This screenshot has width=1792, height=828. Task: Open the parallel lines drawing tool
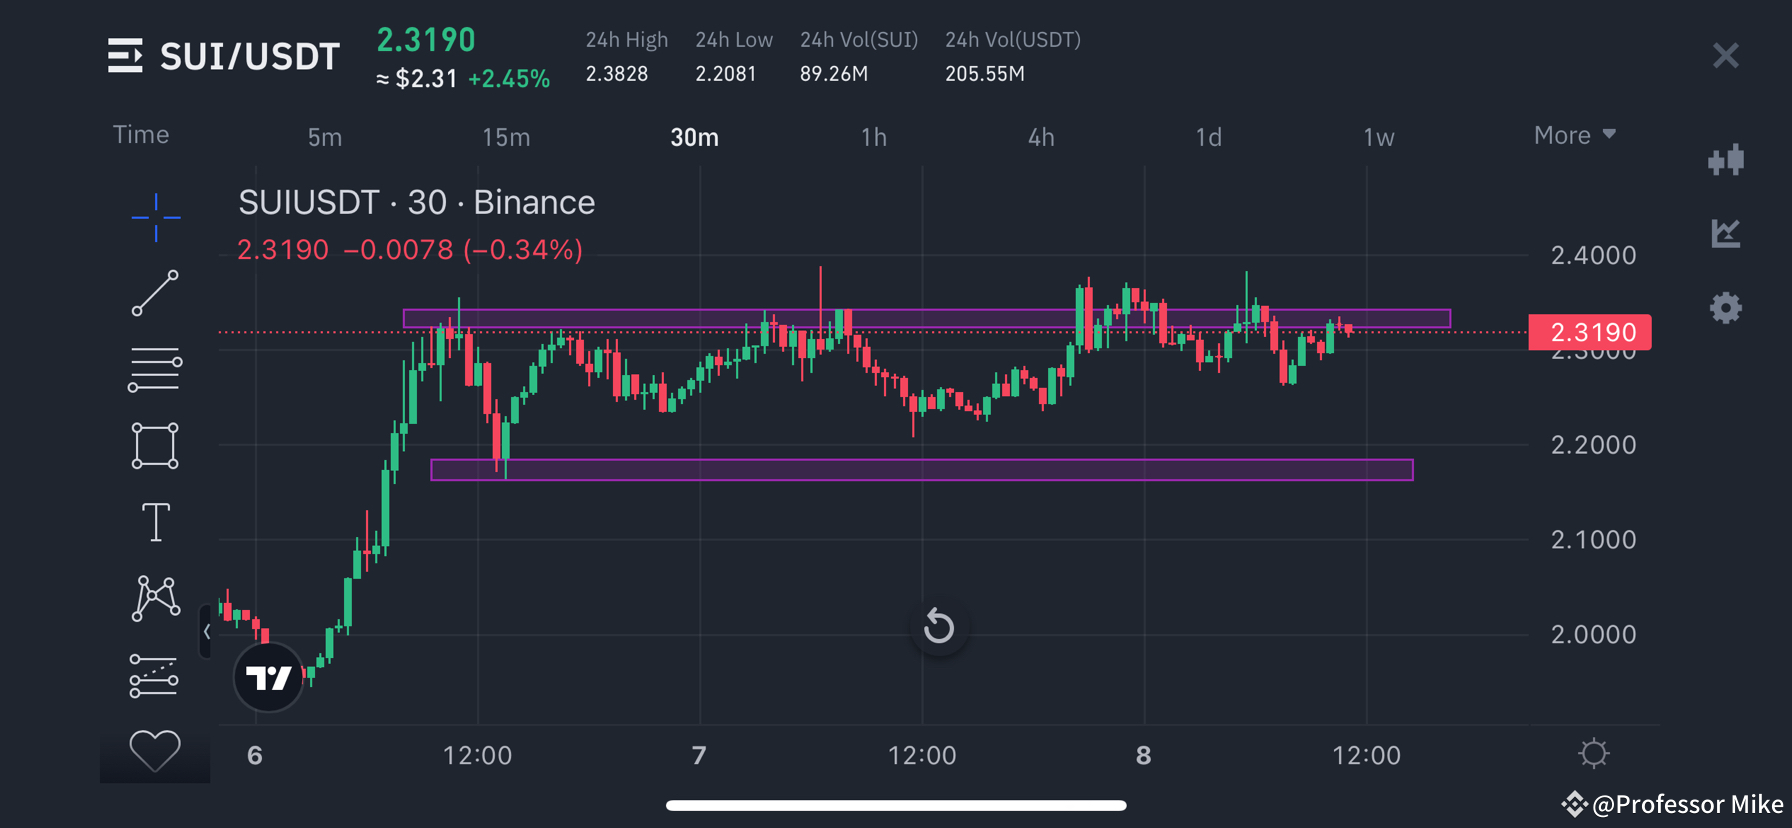pos(155,369)
